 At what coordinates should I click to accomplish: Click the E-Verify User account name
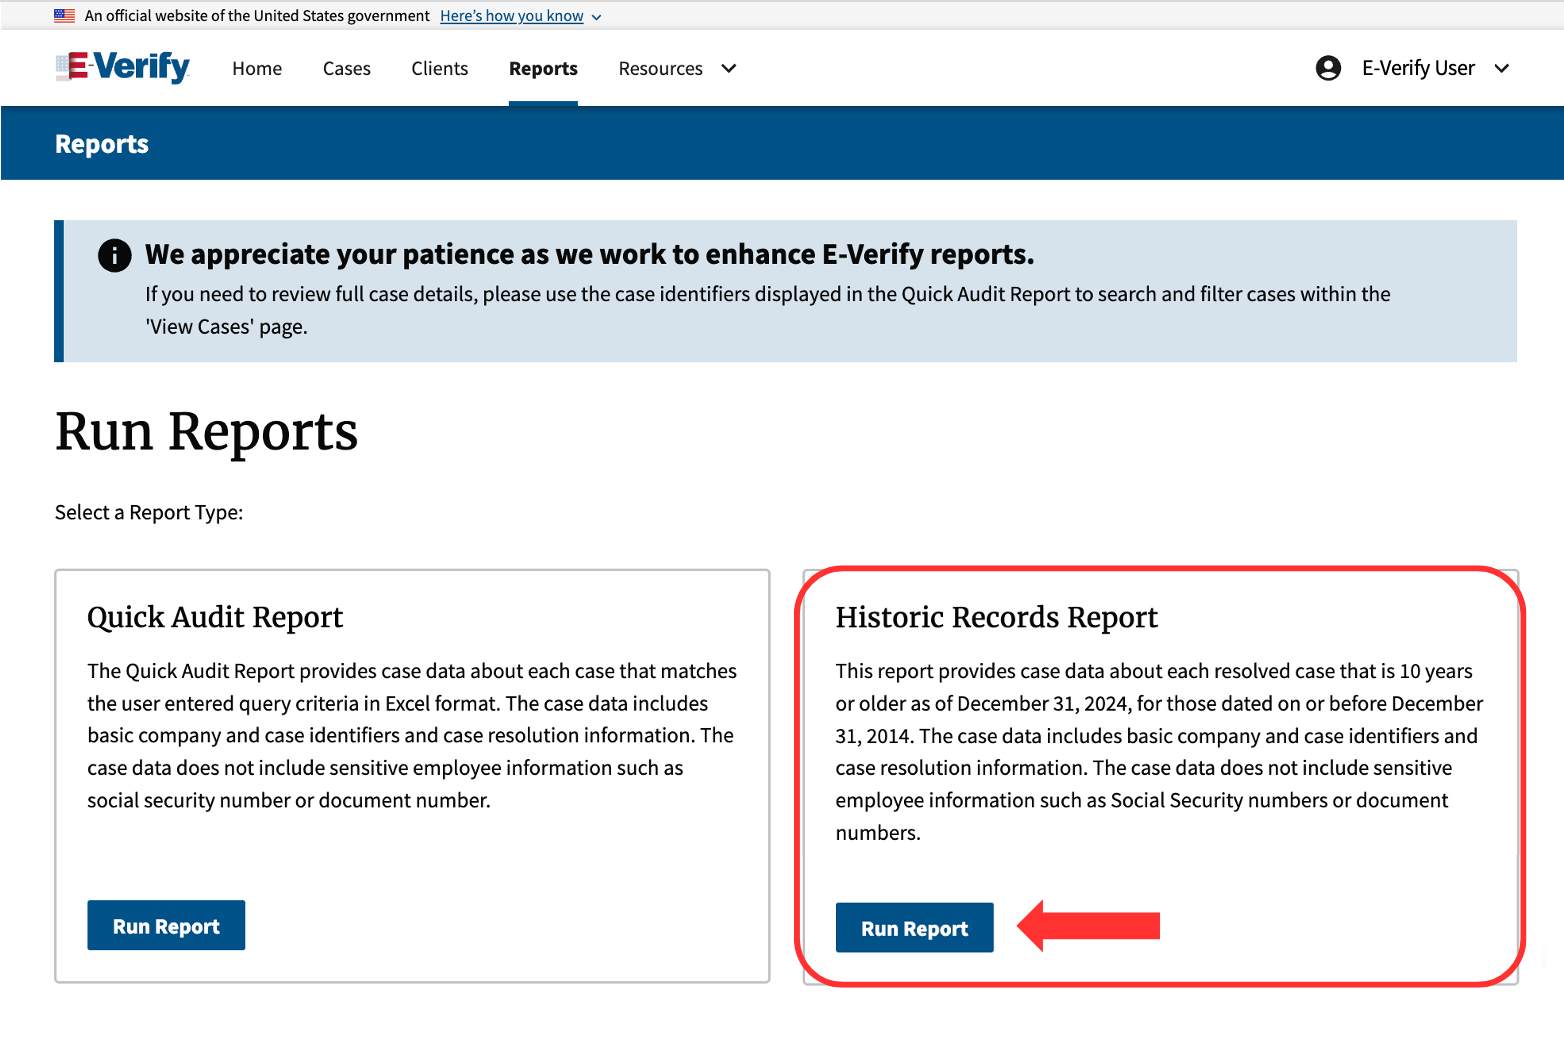point(1418,68)
